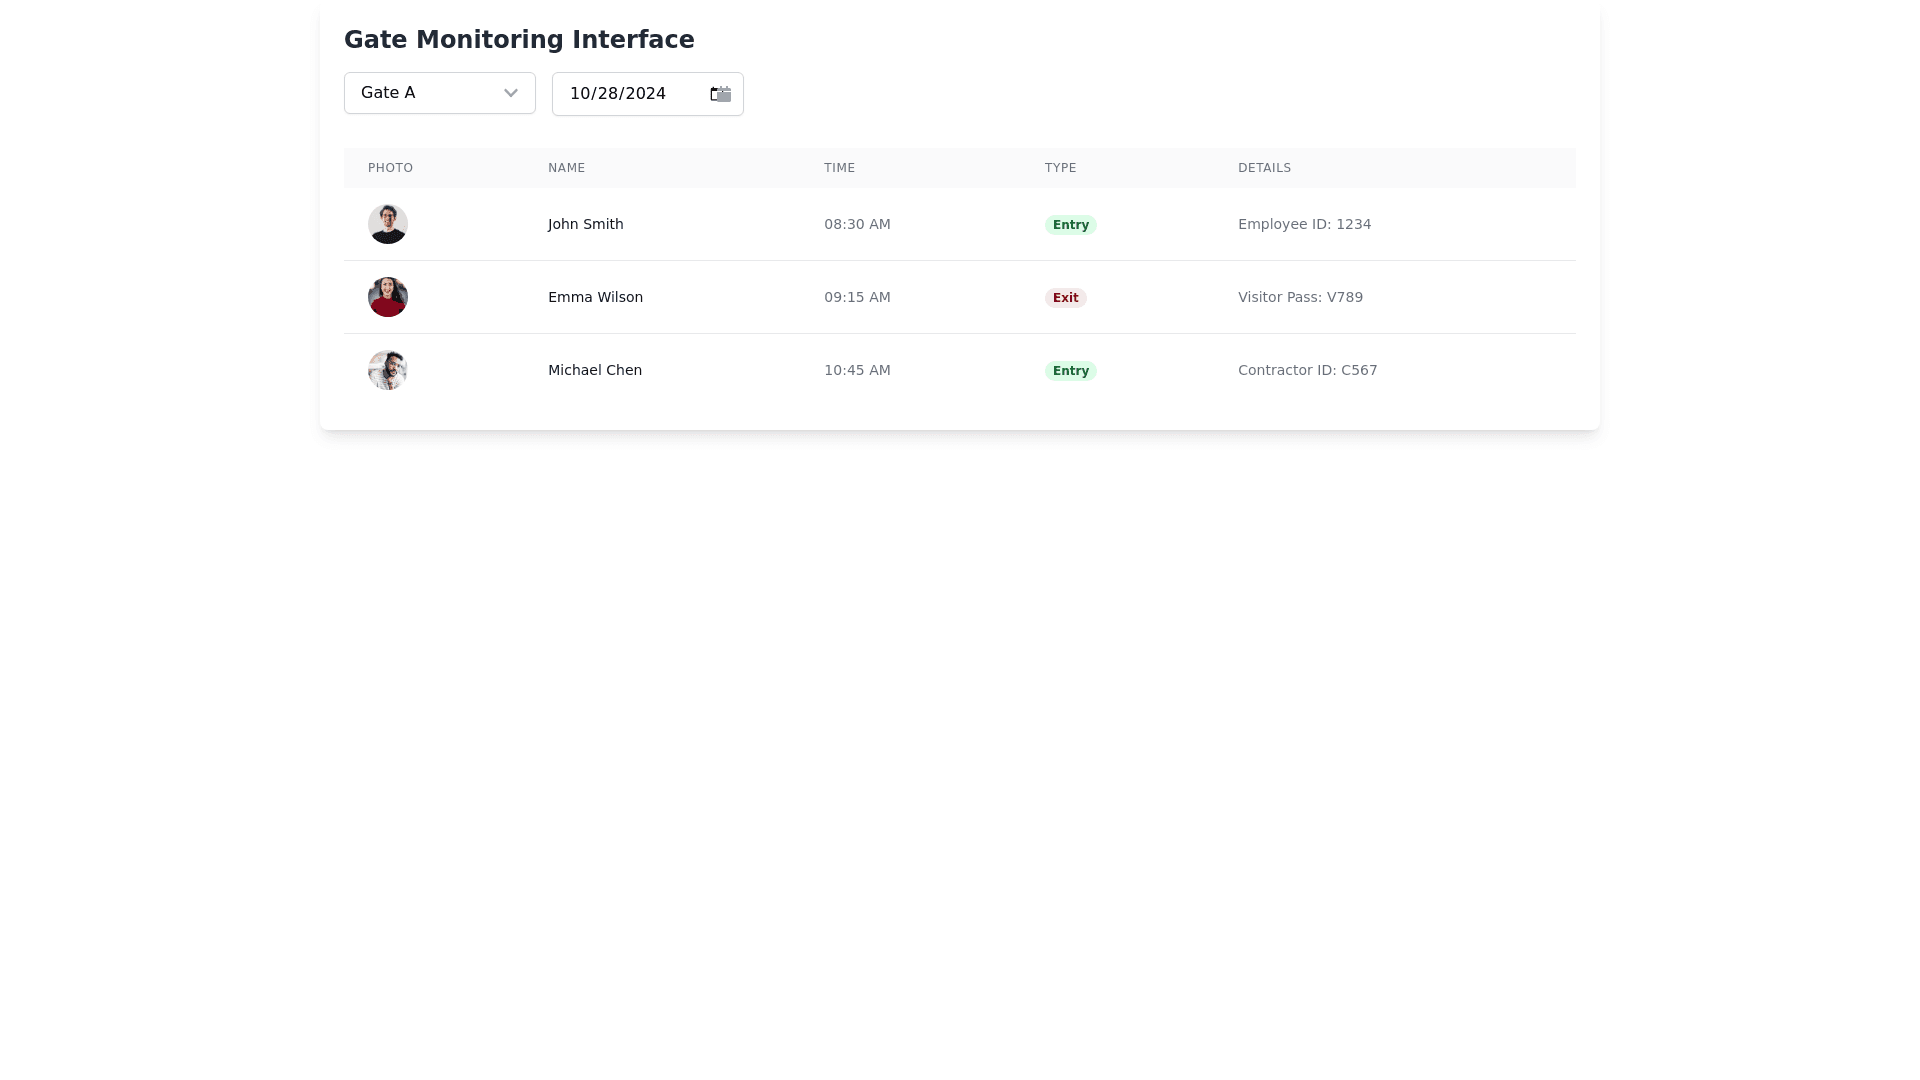Click the dropdown chevron next to Gate A

pos(510,93)
